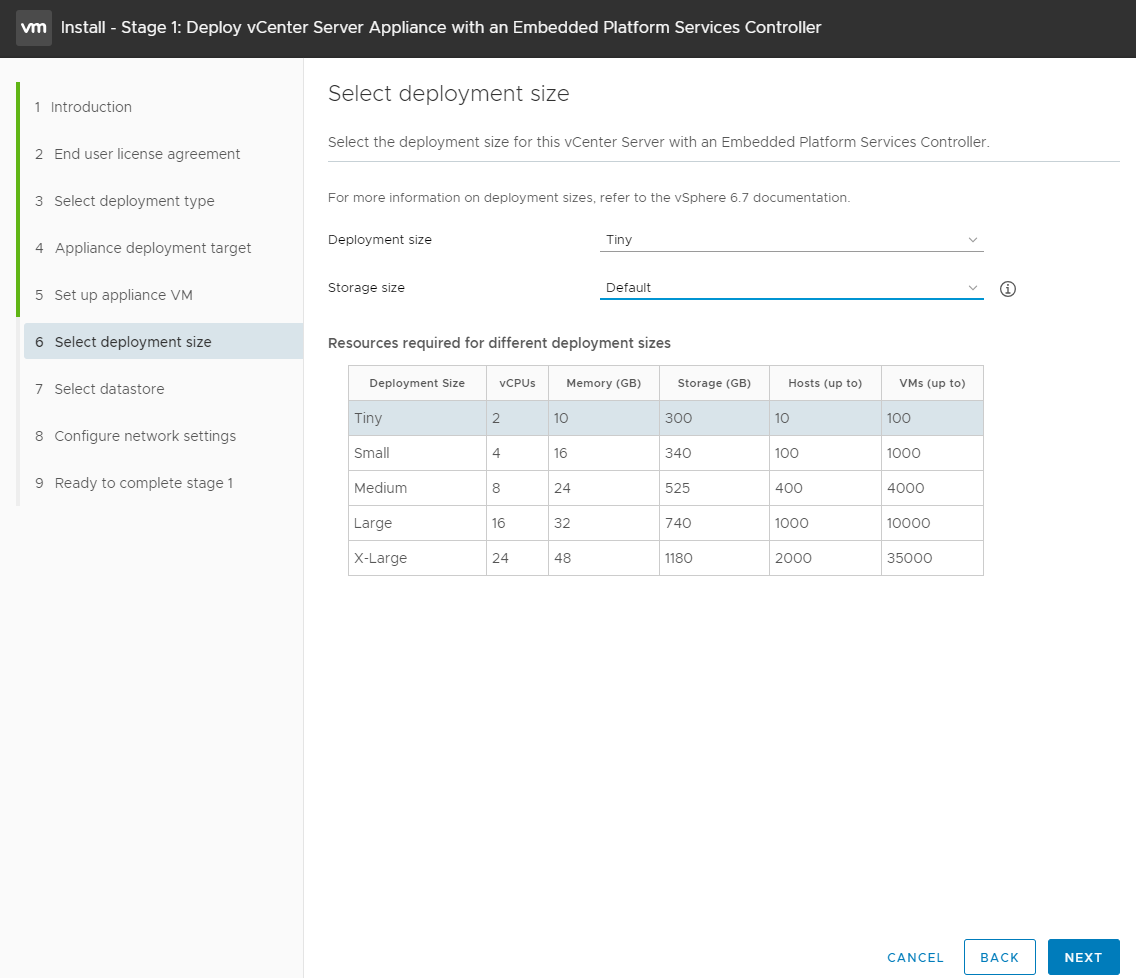Open the Deployment size dropdown

coord(791,240)
